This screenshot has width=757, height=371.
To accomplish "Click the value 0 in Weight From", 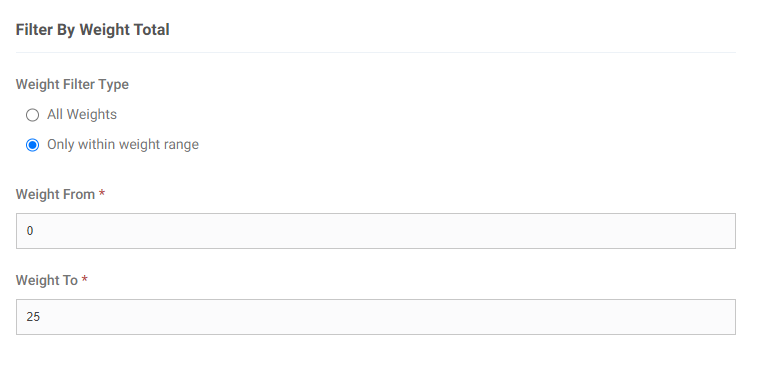I will [30, 231].
